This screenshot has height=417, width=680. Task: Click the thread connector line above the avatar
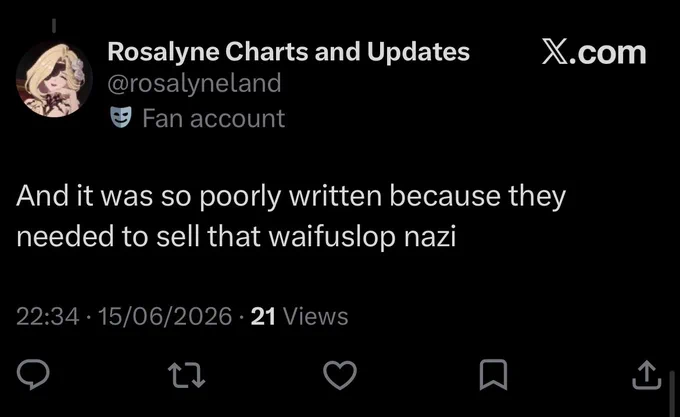[54, 26]
